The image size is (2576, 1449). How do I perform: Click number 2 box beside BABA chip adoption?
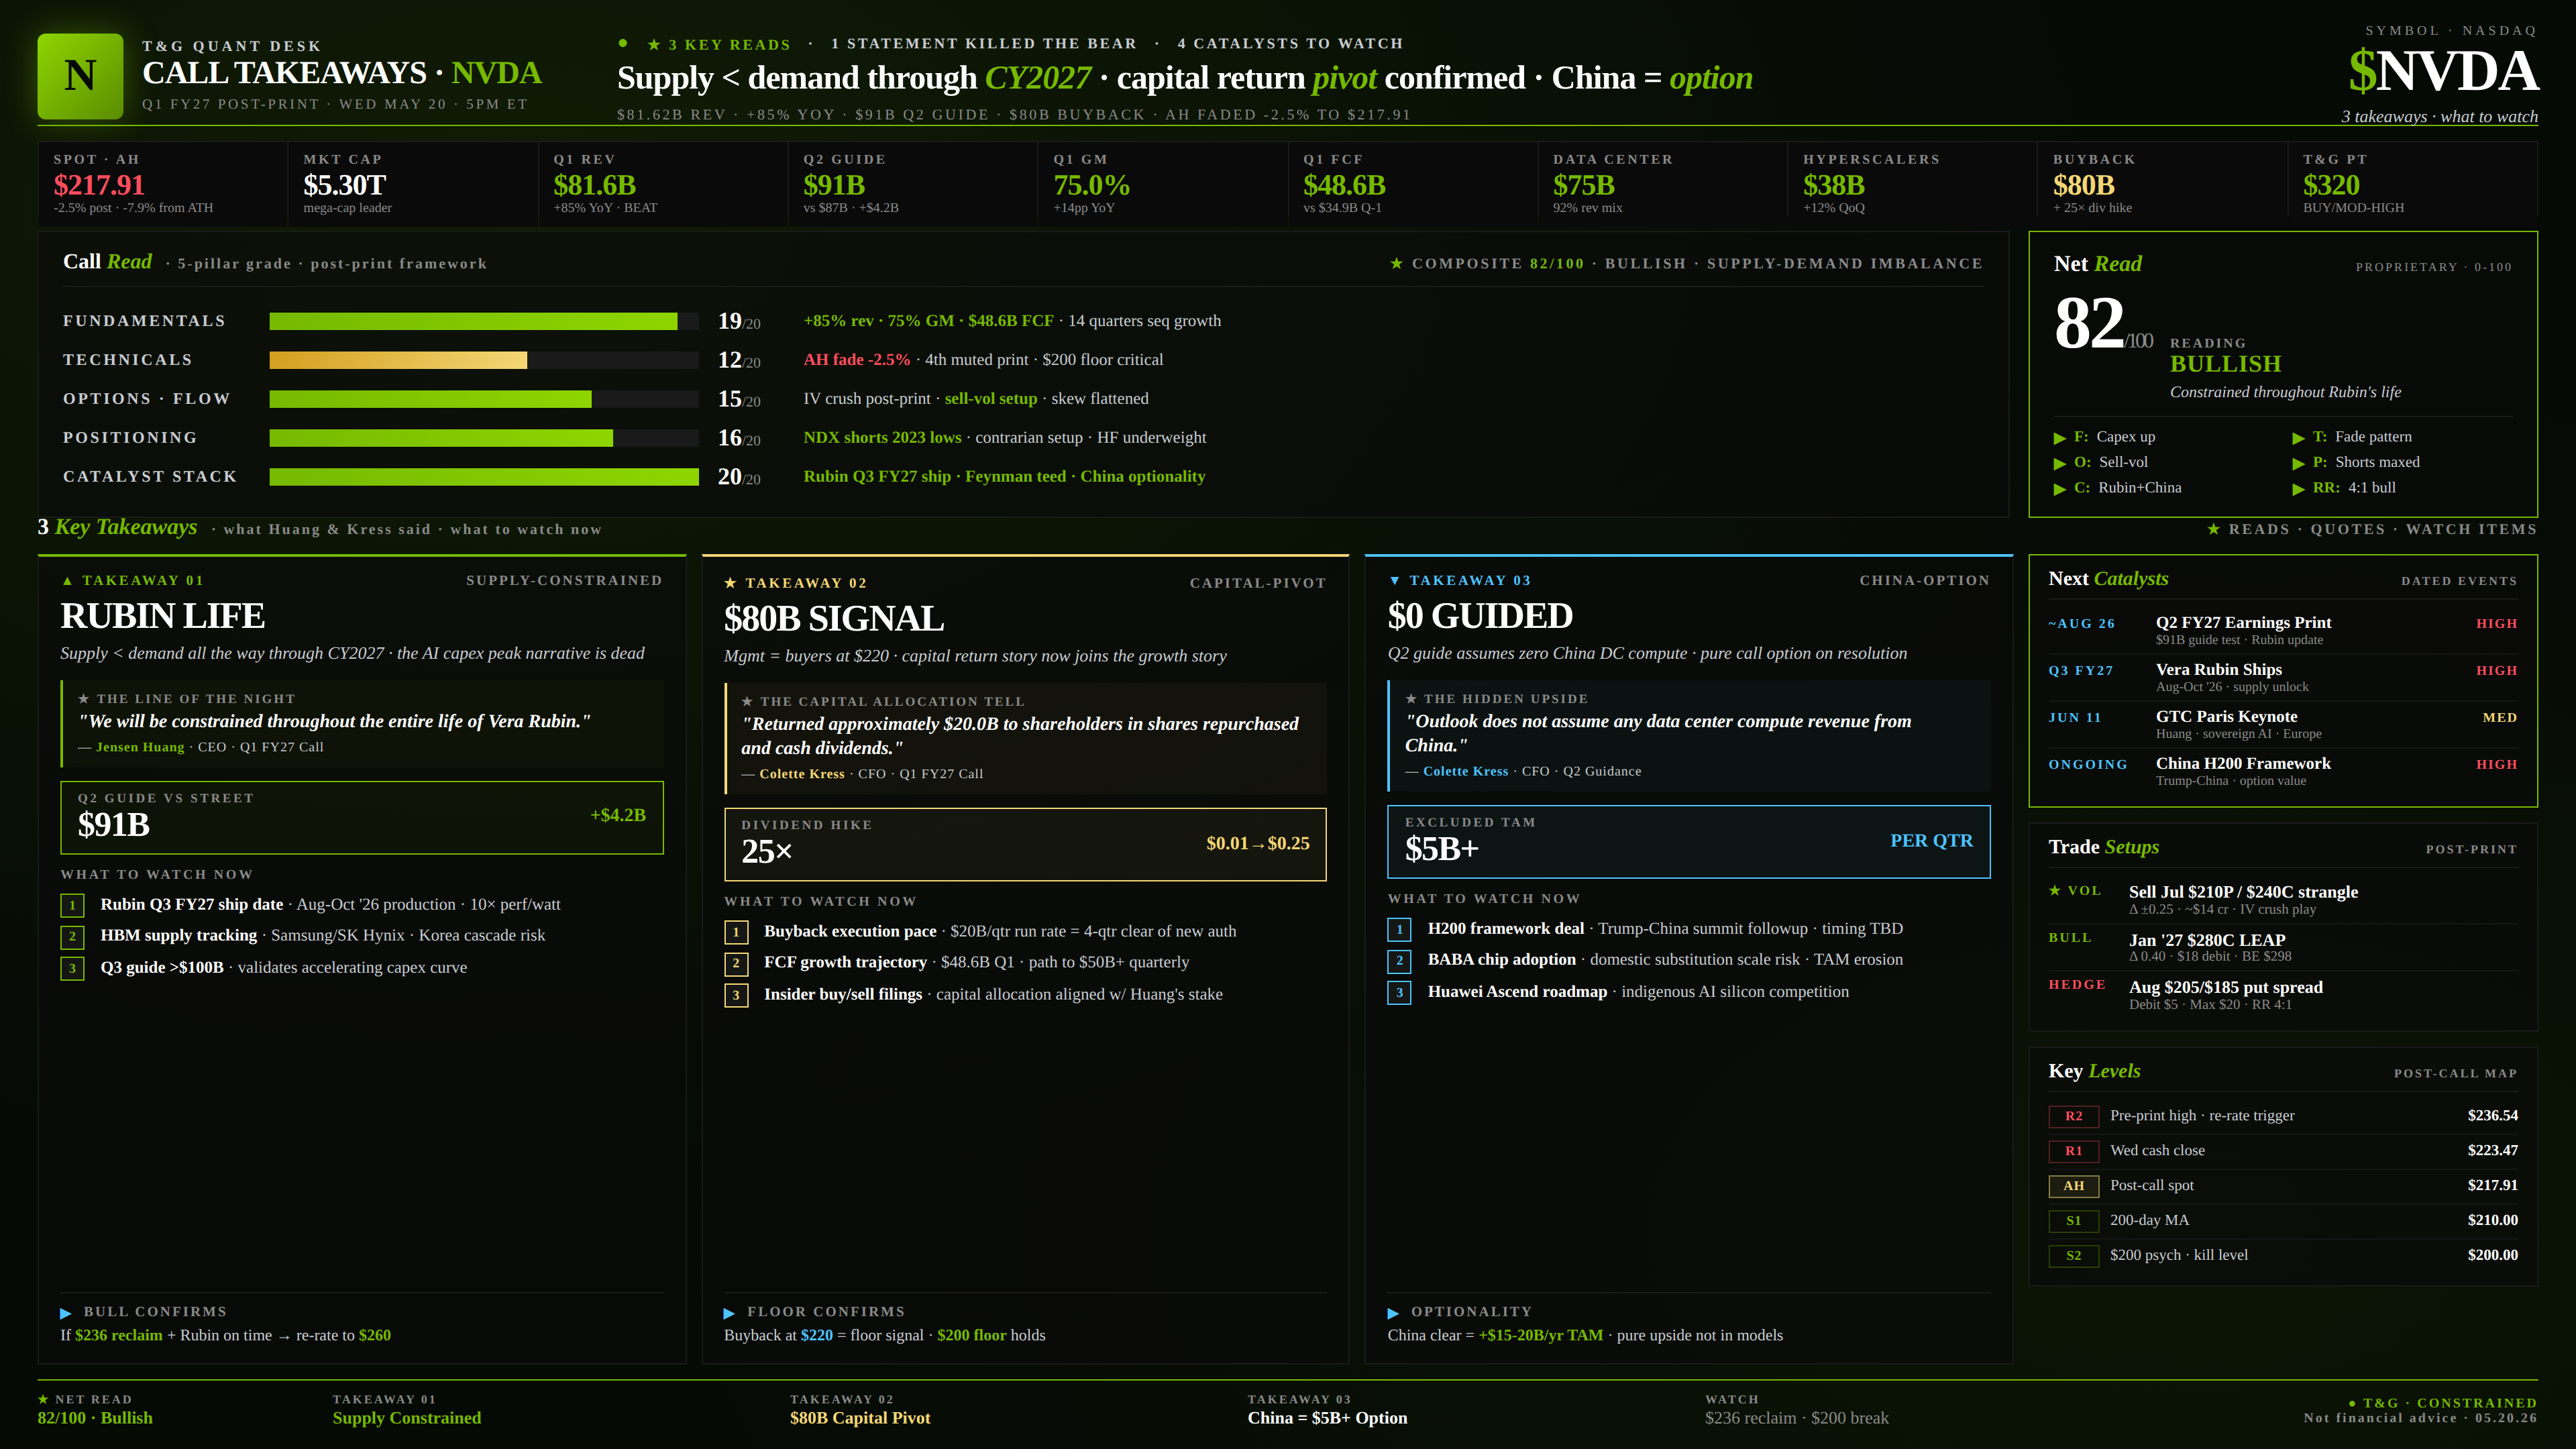click(x=1399, y=961)
